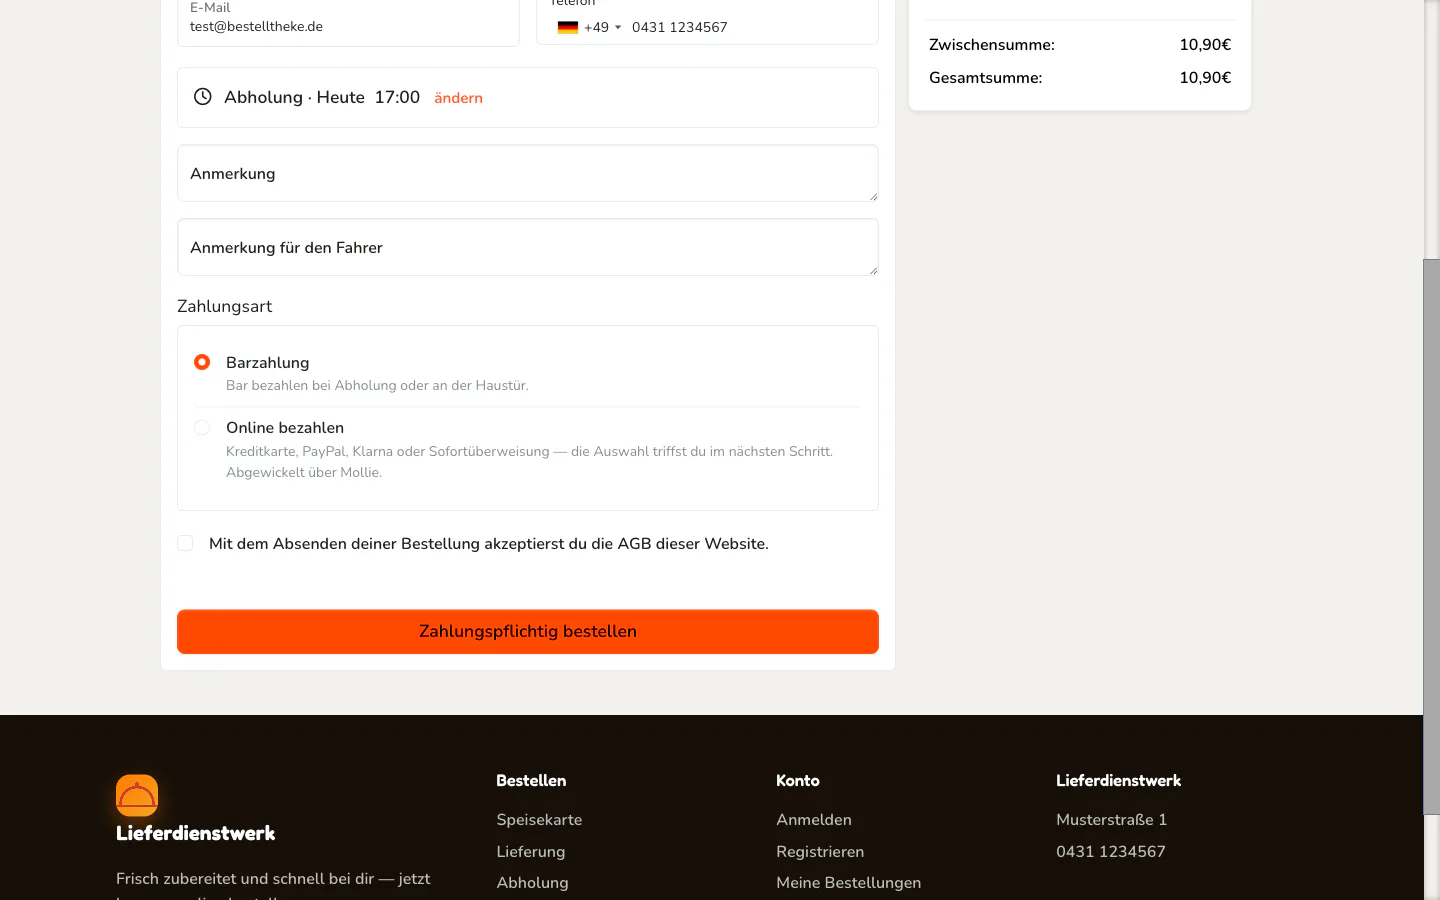The image size is (1440, 900).
Task: Focus the Anmerkung für den Fahrer field
Action: (x=528, y=247)
